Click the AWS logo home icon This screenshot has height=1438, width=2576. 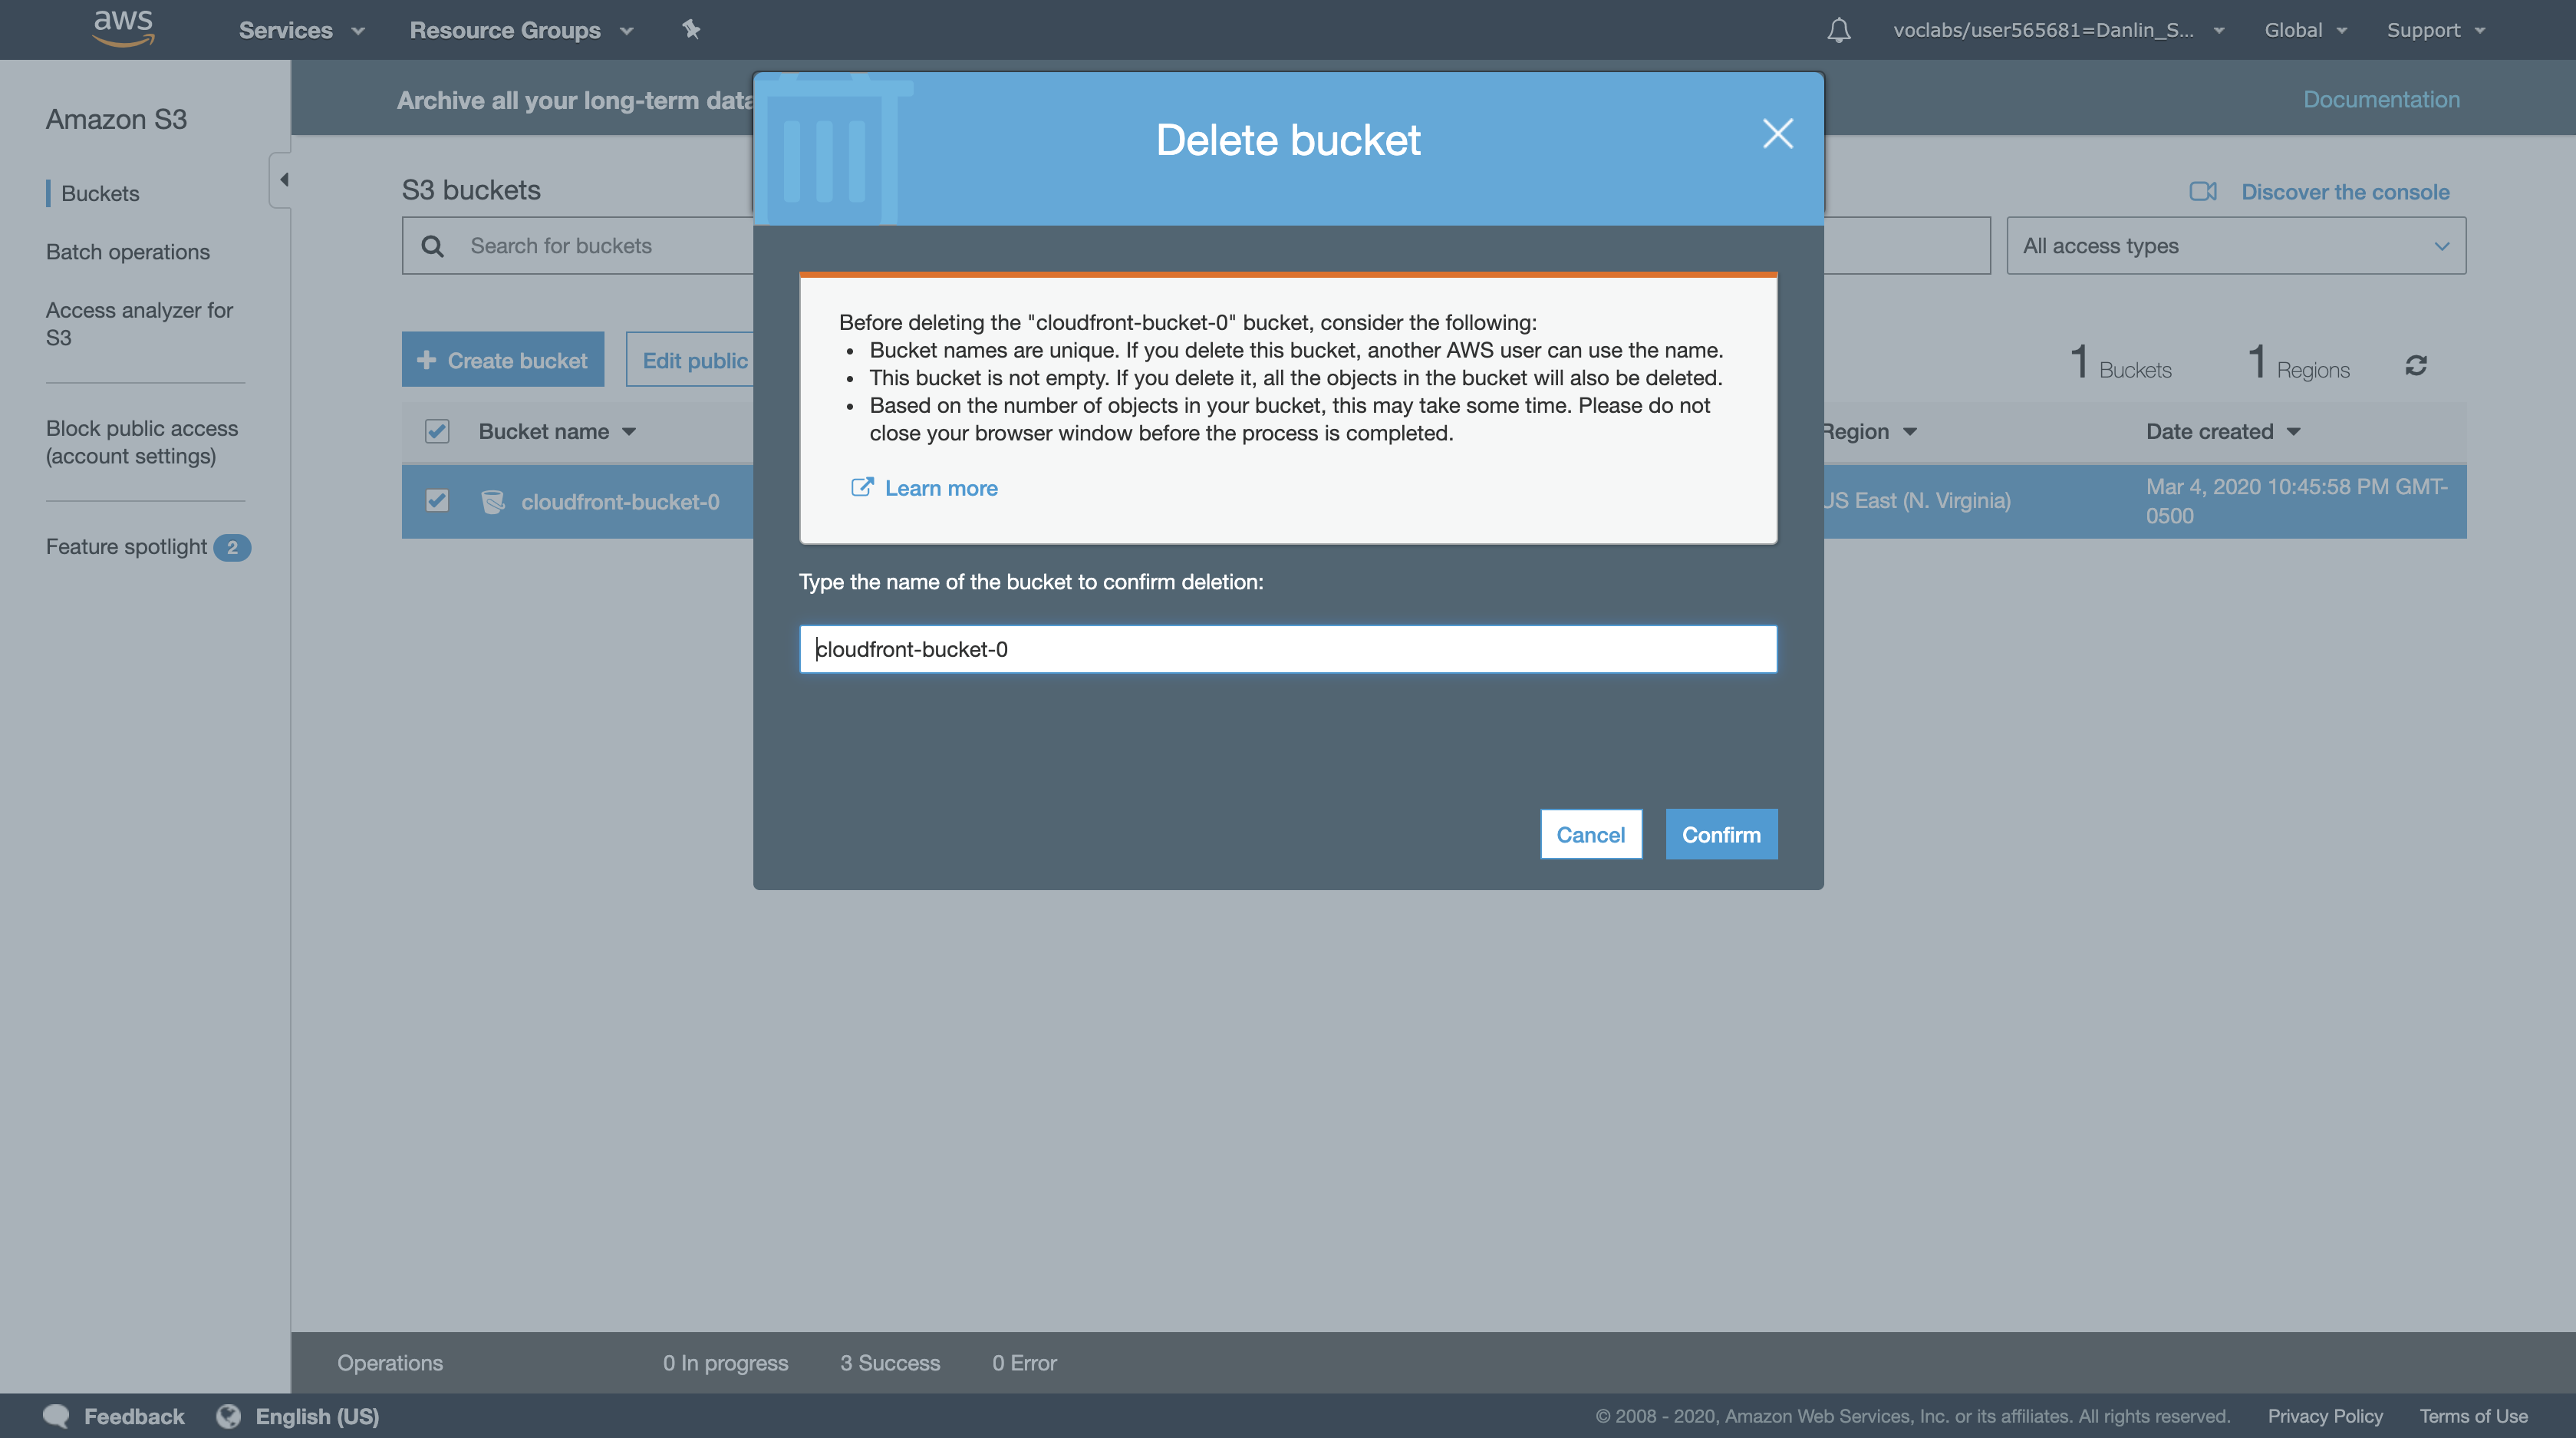coord(123,28)
